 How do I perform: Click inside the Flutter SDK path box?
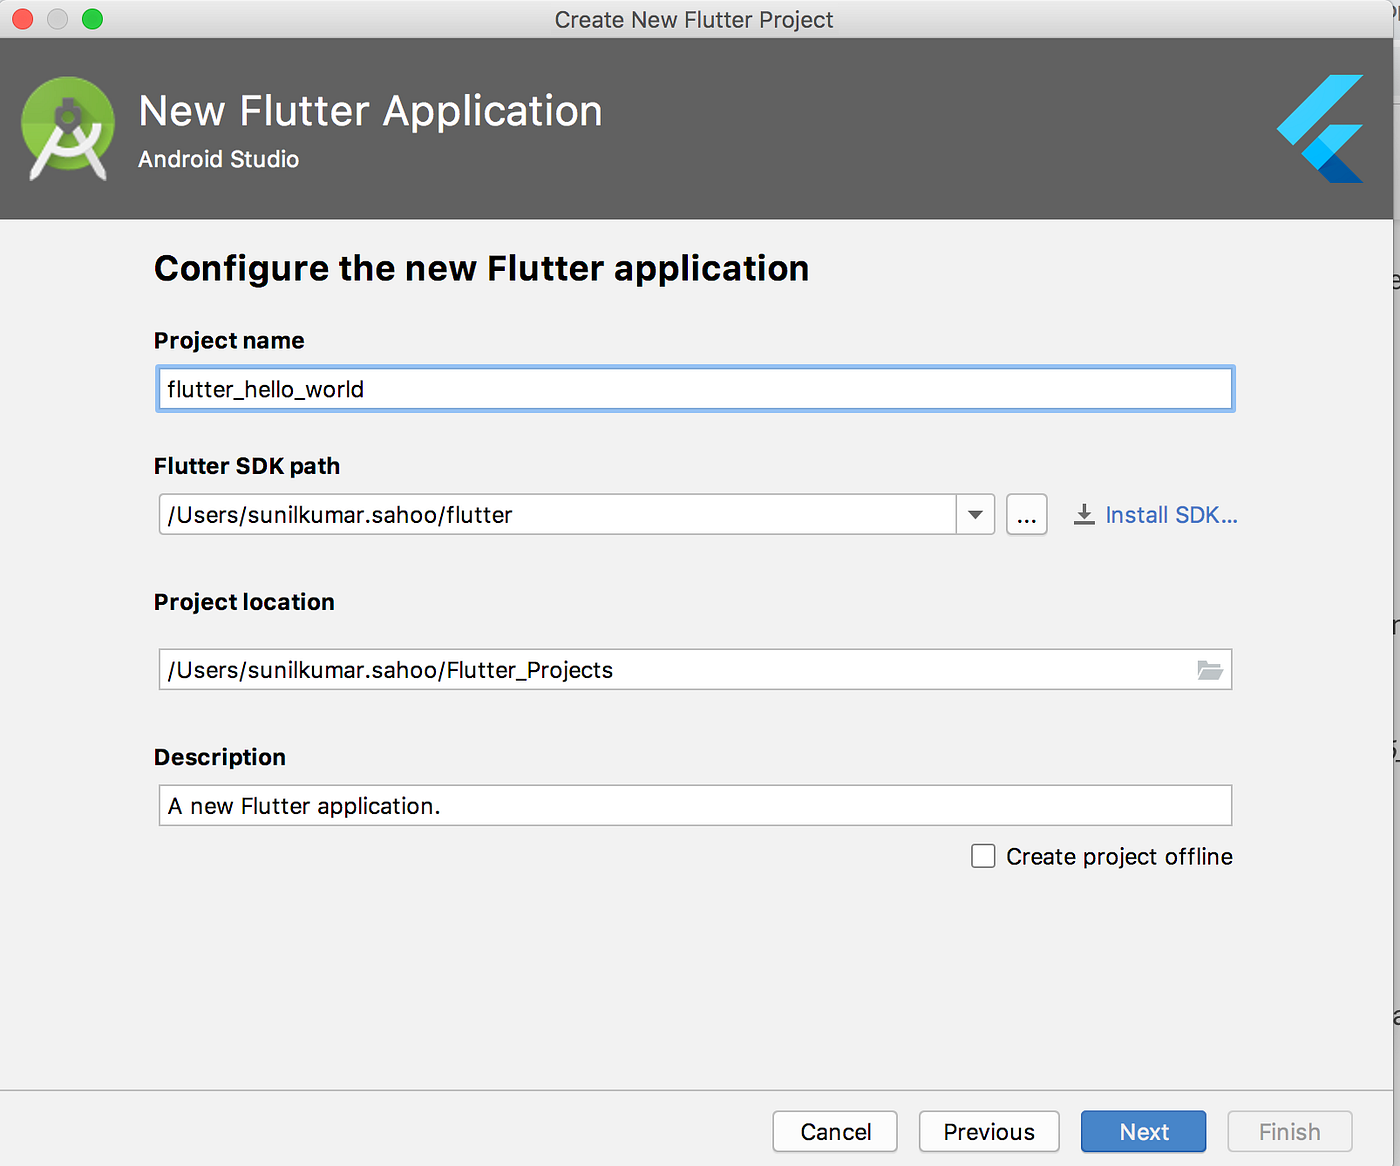pyautogui.click(x=560, y=514)
